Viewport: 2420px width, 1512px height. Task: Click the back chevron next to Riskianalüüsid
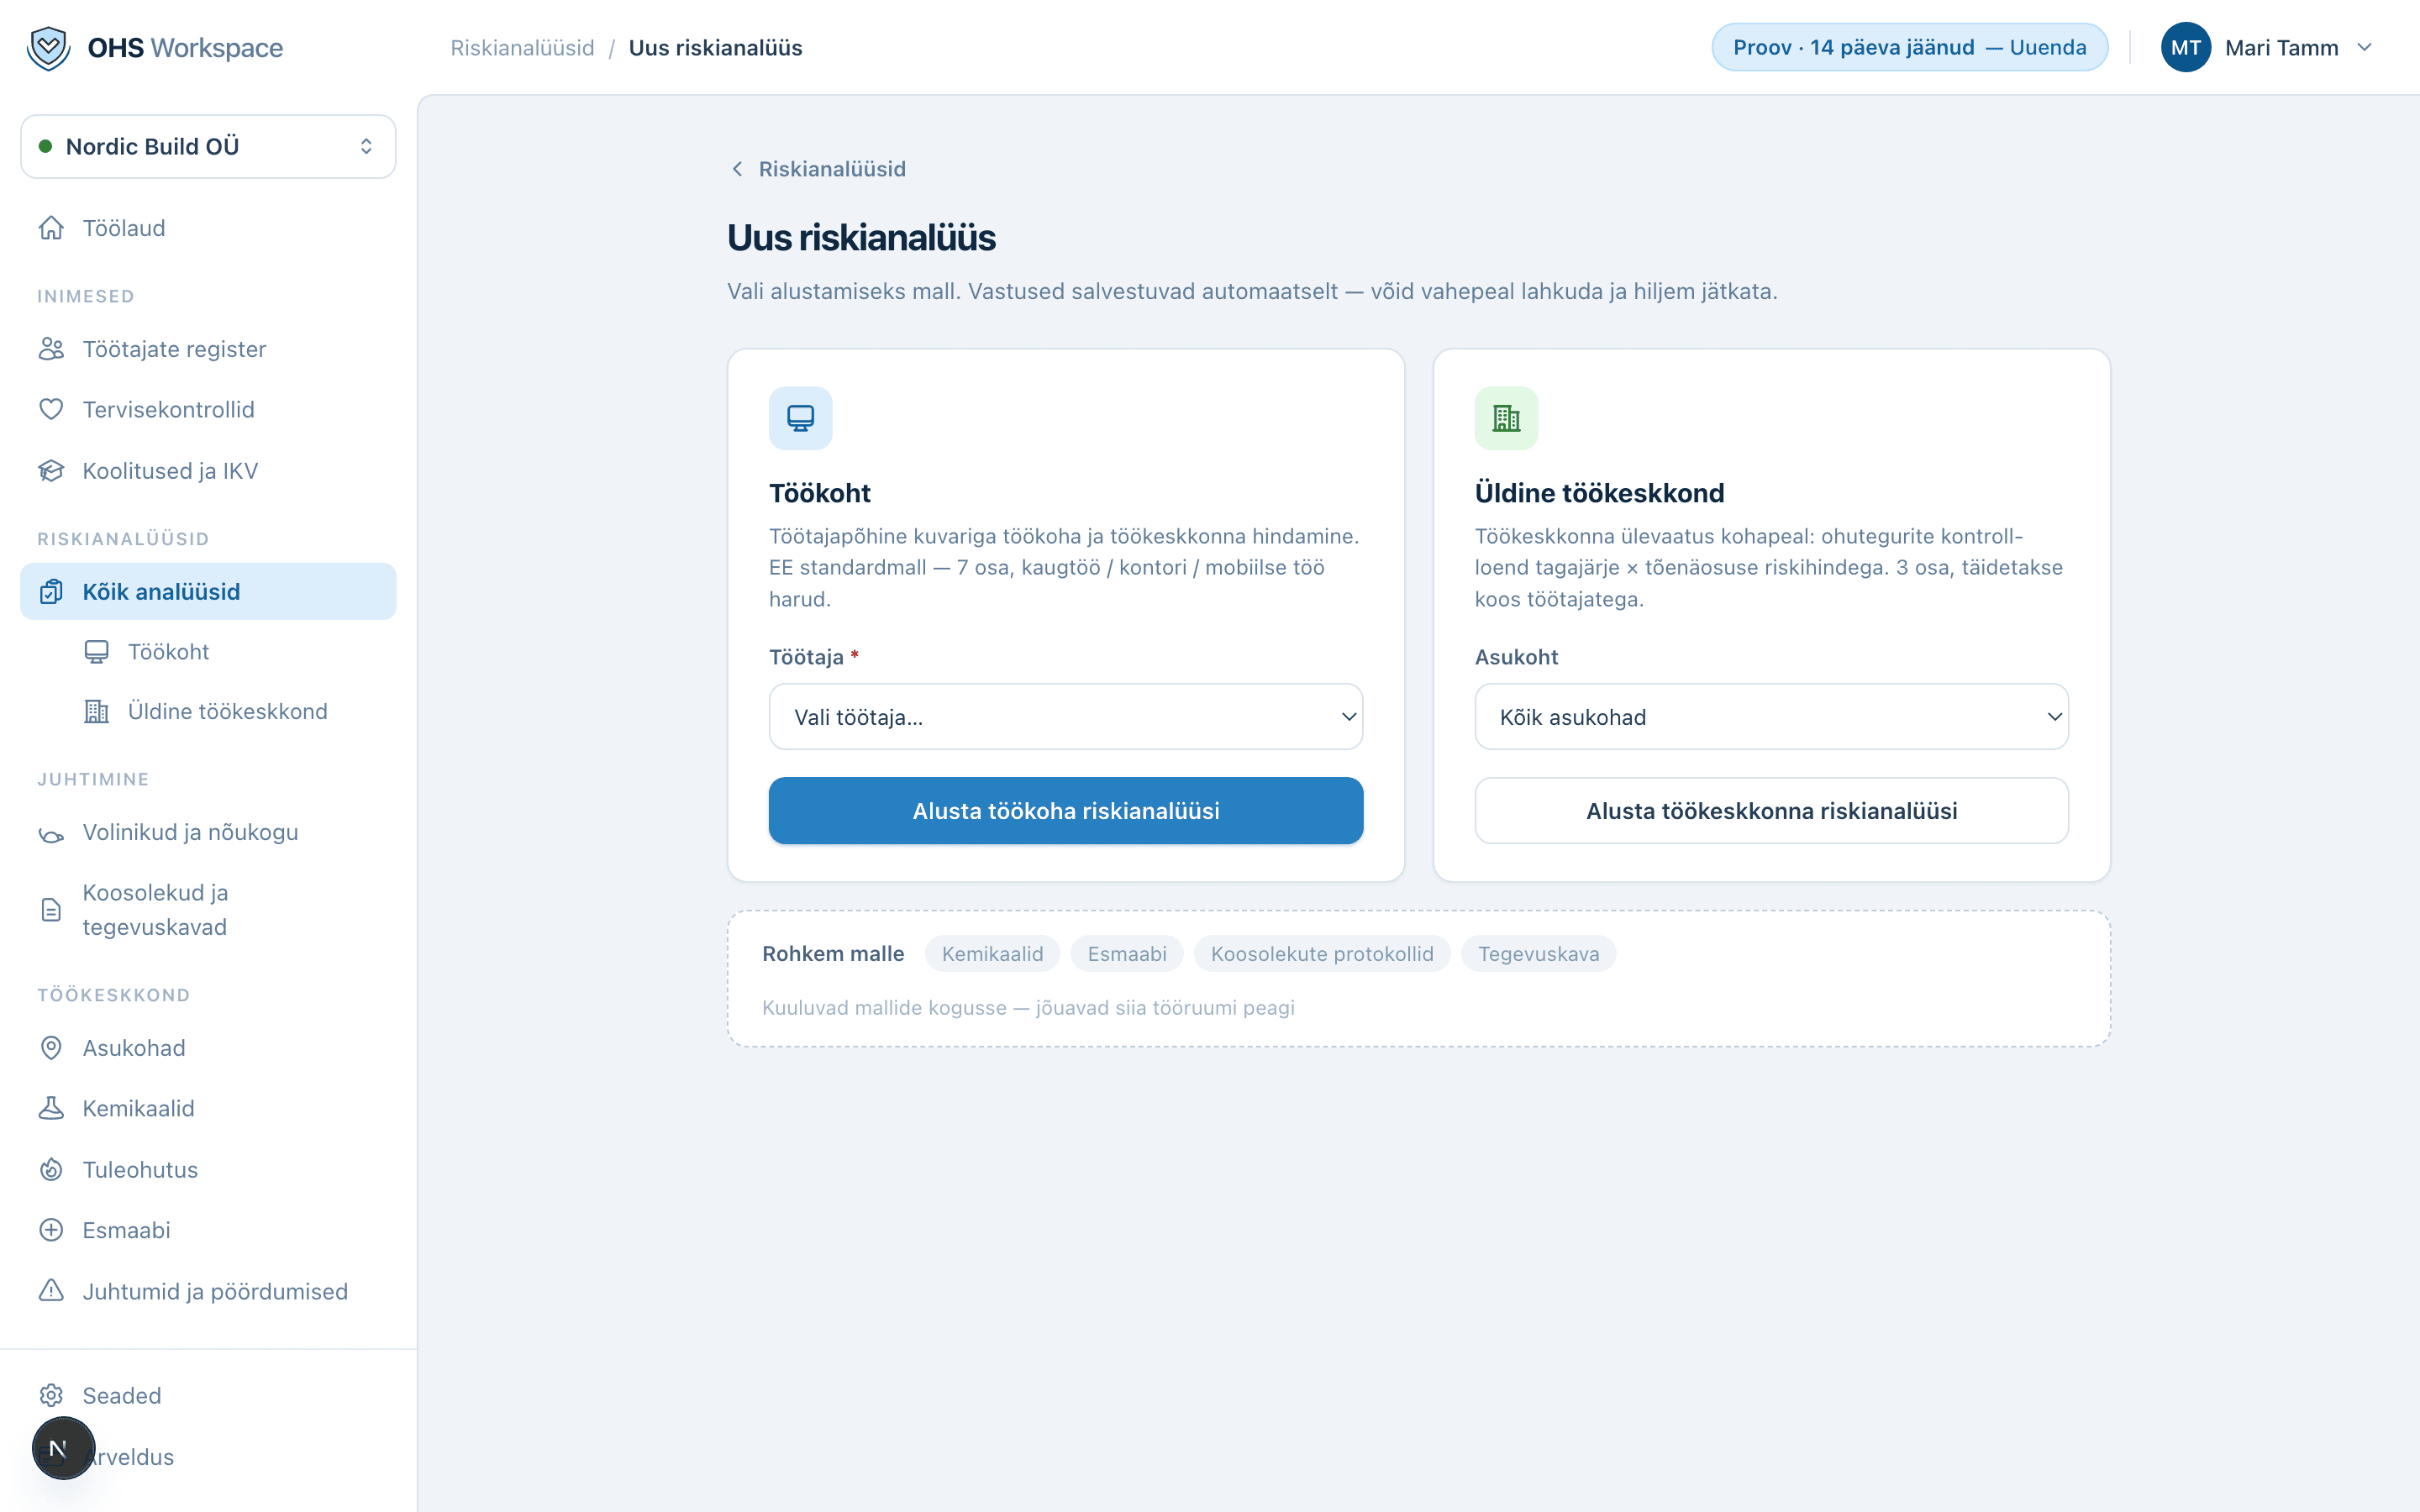click(737, 169)
